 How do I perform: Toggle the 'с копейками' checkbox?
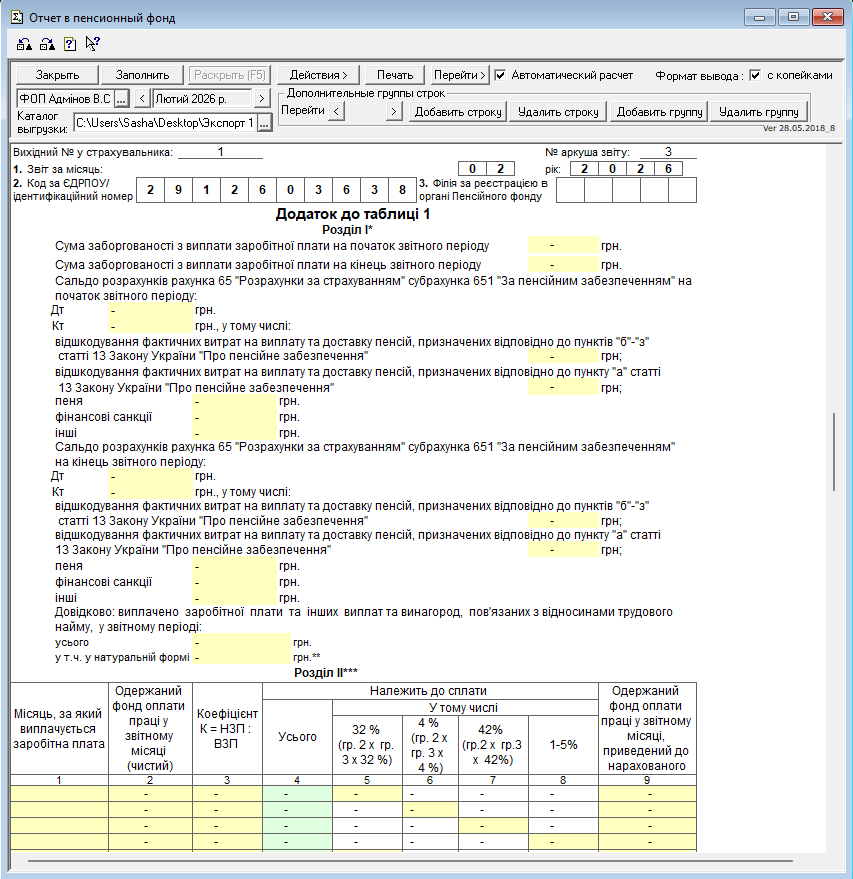point(755,75)
